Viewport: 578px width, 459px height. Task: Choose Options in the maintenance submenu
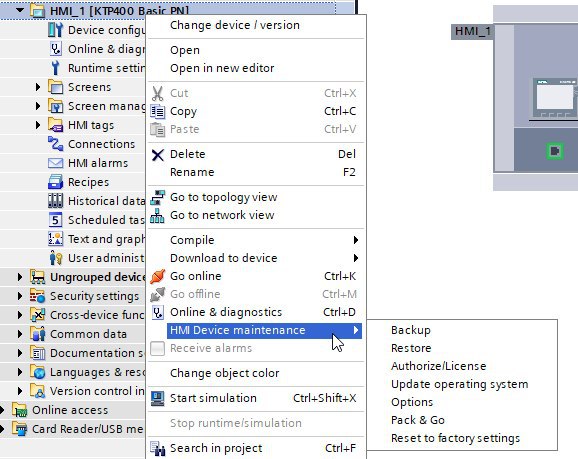(x=412, y=402)
